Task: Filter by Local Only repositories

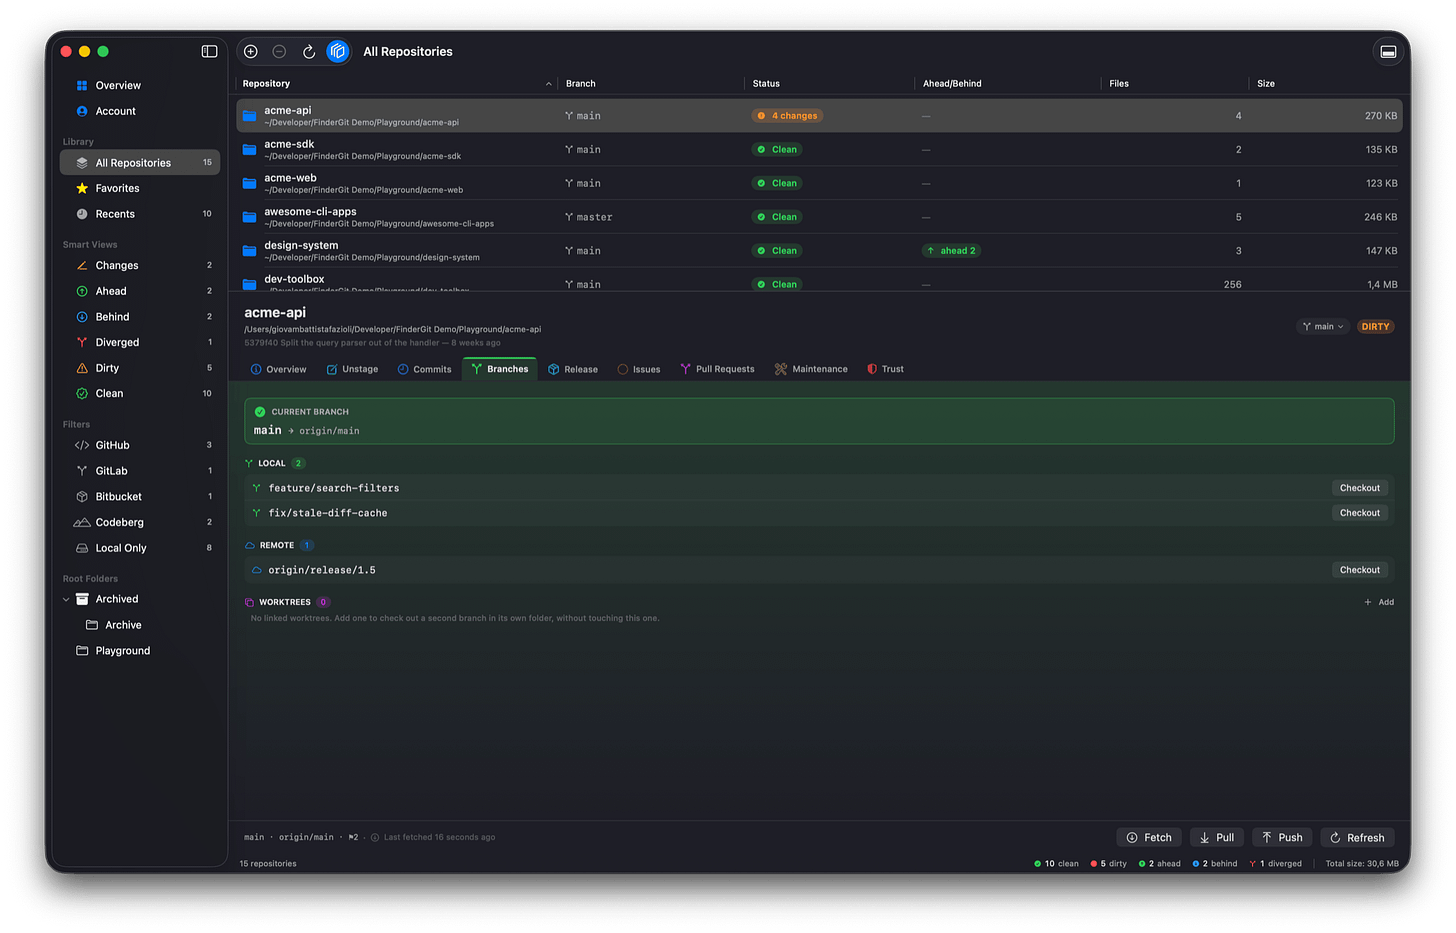Action: (140, 548)
